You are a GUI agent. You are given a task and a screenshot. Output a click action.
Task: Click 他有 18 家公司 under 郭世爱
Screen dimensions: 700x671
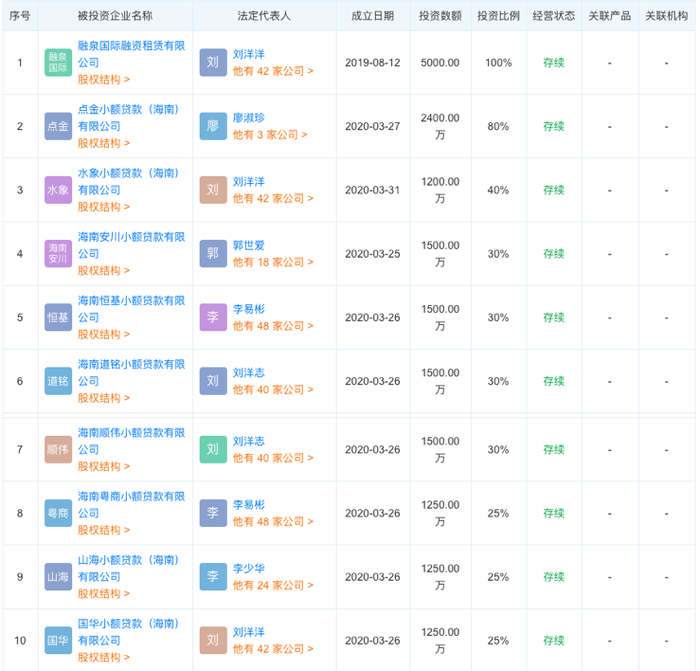273,262
